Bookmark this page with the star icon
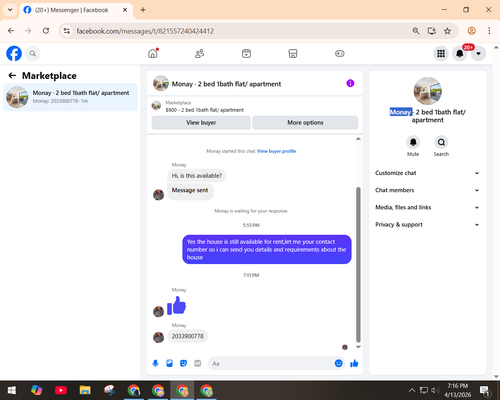Screen dimensions: 500x400 pos(447,31)
